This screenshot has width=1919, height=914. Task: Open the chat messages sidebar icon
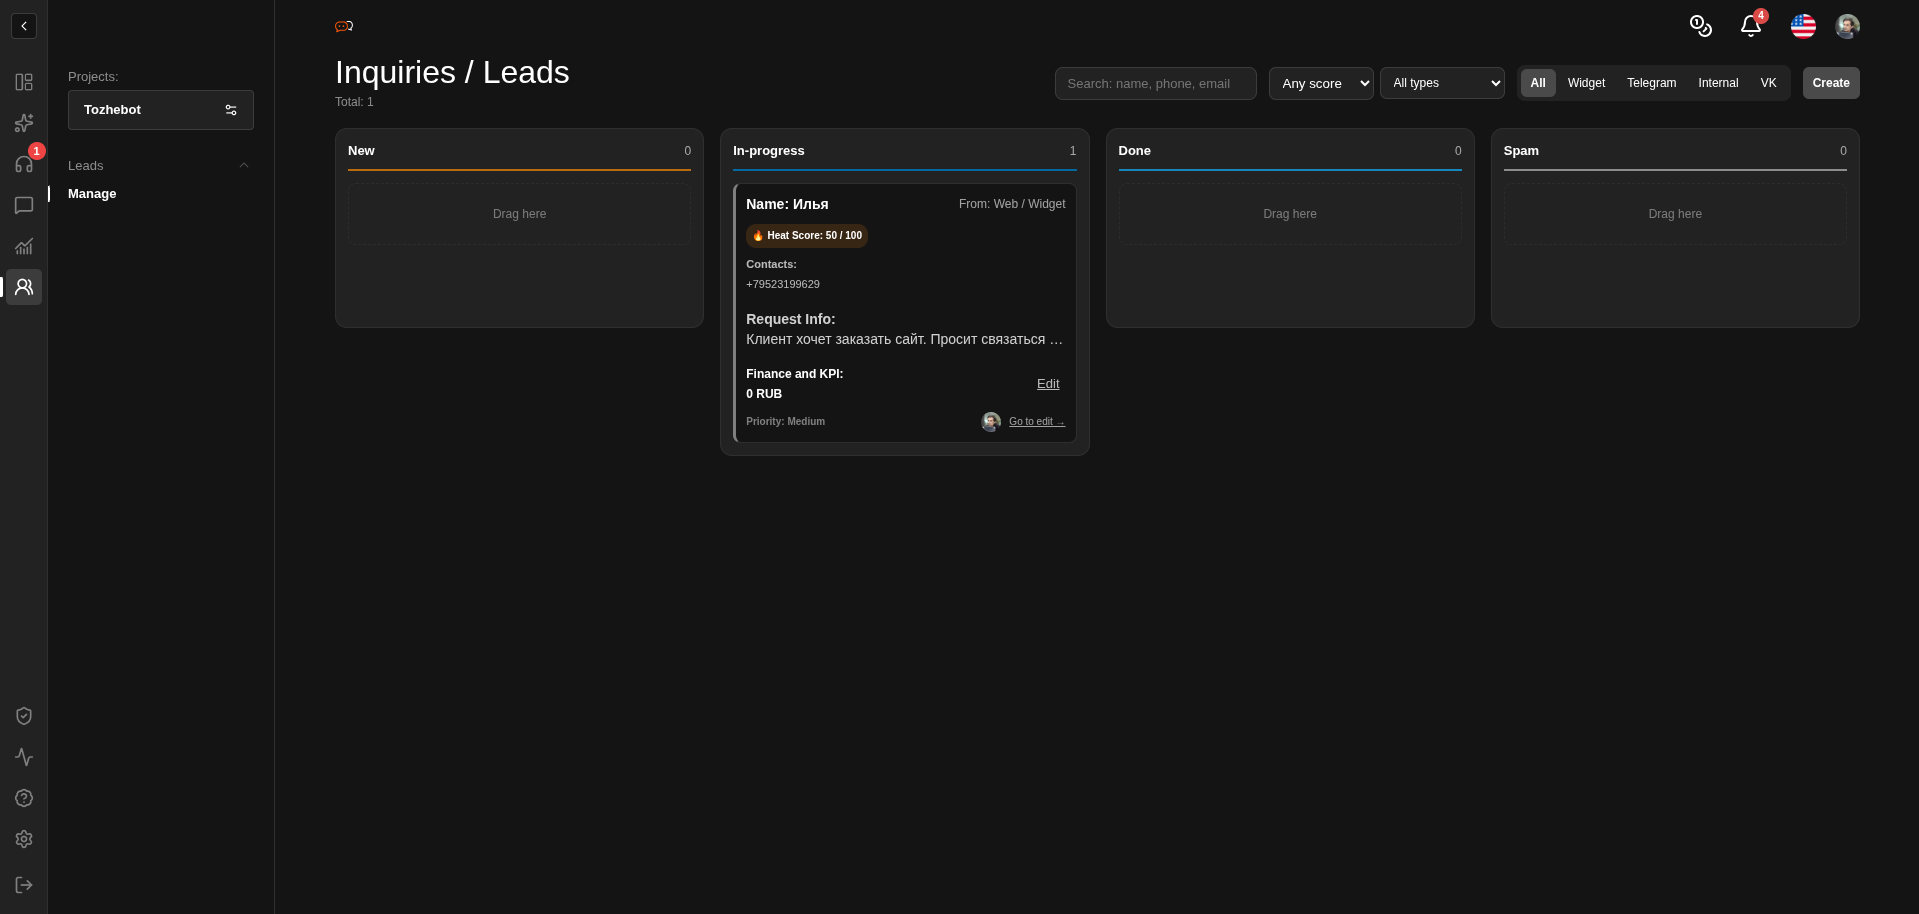click(x=24, y=205)
